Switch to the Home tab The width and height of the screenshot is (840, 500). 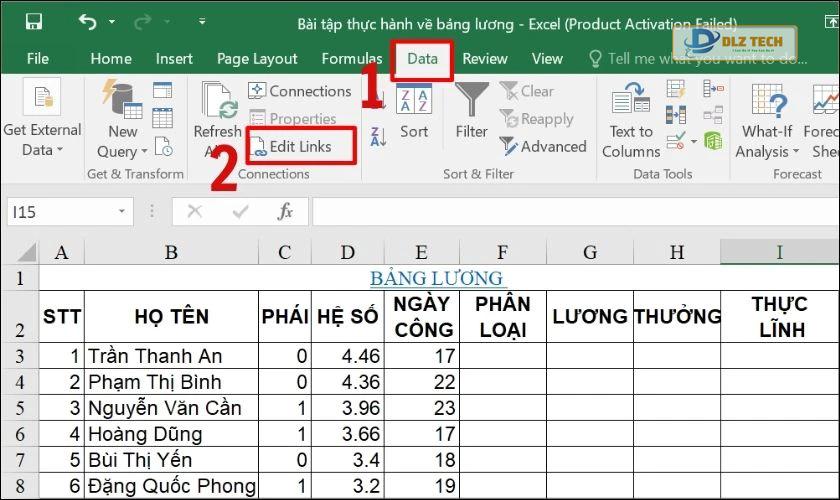111,58
